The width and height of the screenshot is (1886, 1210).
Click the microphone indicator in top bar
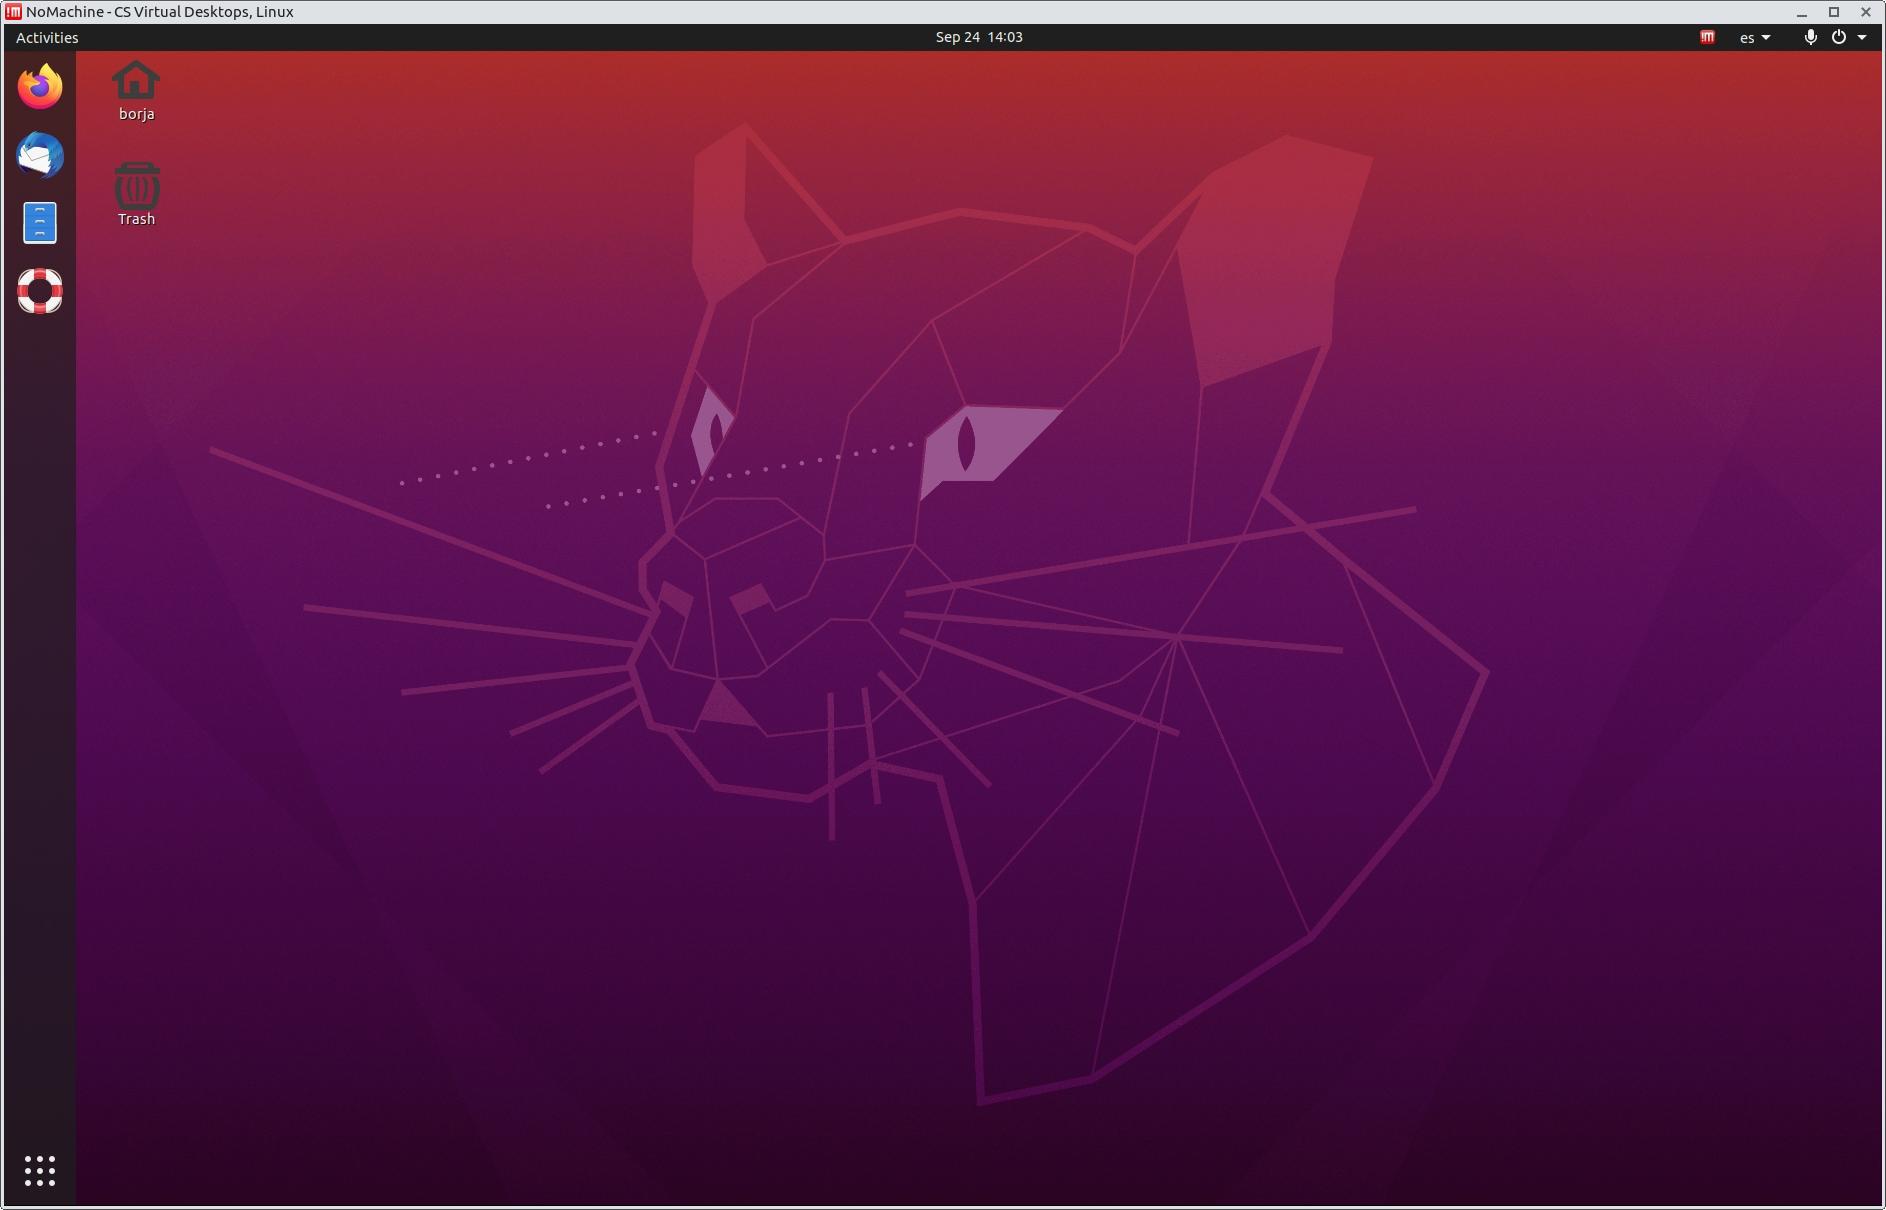coord(1810,37)
